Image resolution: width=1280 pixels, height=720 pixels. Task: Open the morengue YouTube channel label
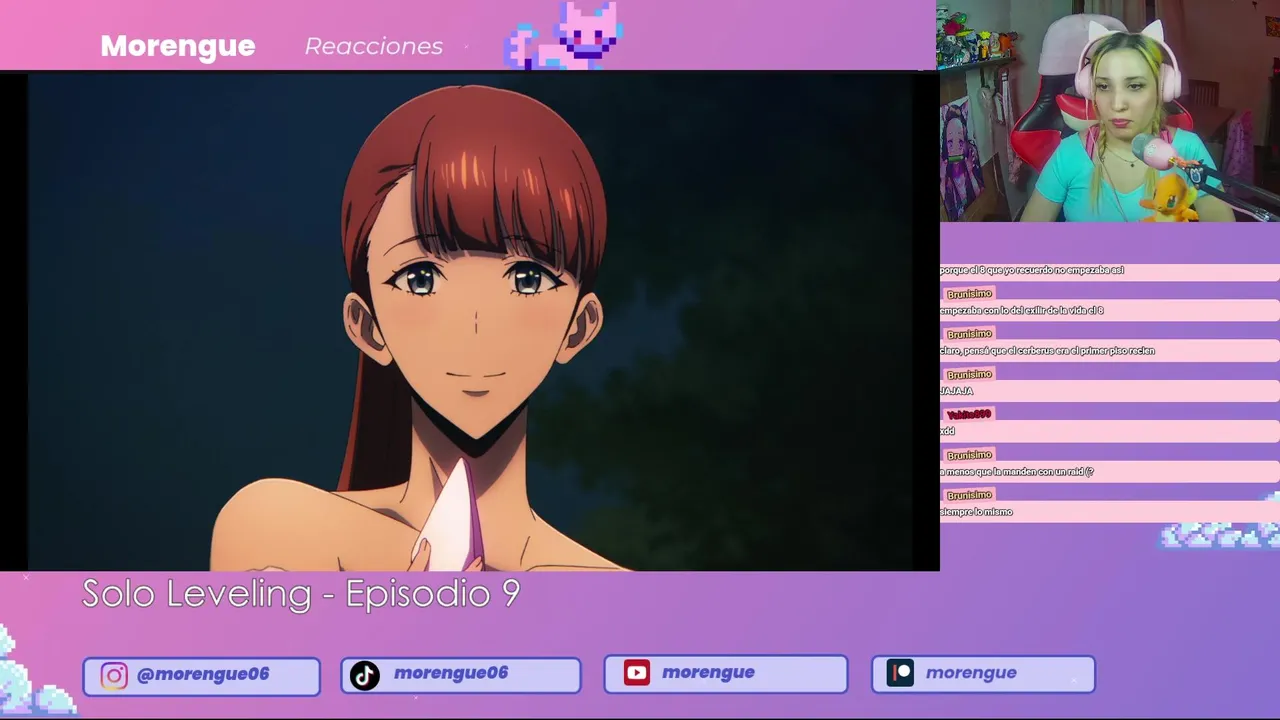708,673
